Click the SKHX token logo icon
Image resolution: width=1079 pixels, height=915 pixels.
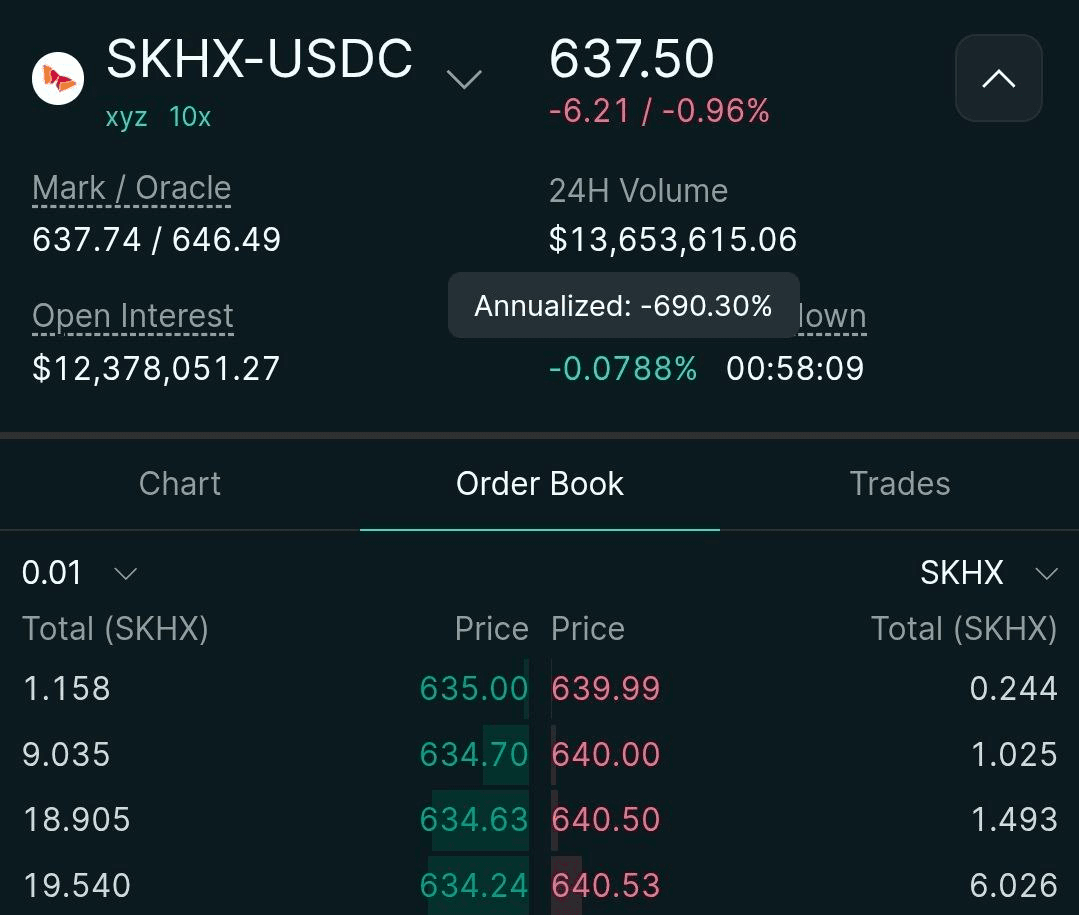coord(58,78)
